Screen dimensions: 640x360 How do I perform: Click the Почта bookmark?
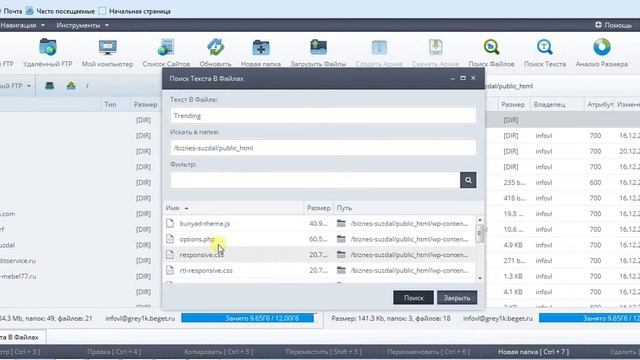coord(12,11)
